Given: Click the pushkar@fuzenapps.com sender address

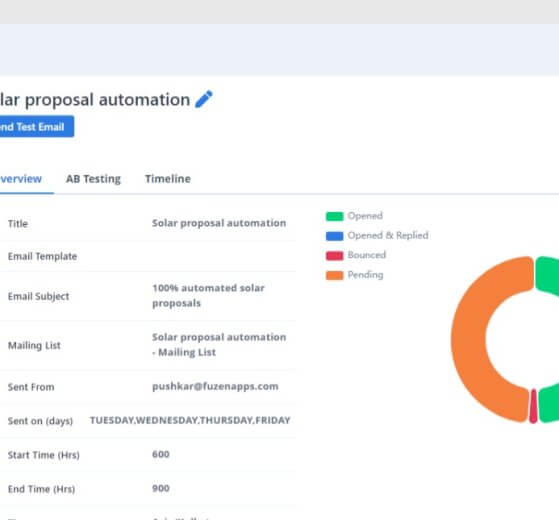Looking at the screenshot, I should pos(215,386).
